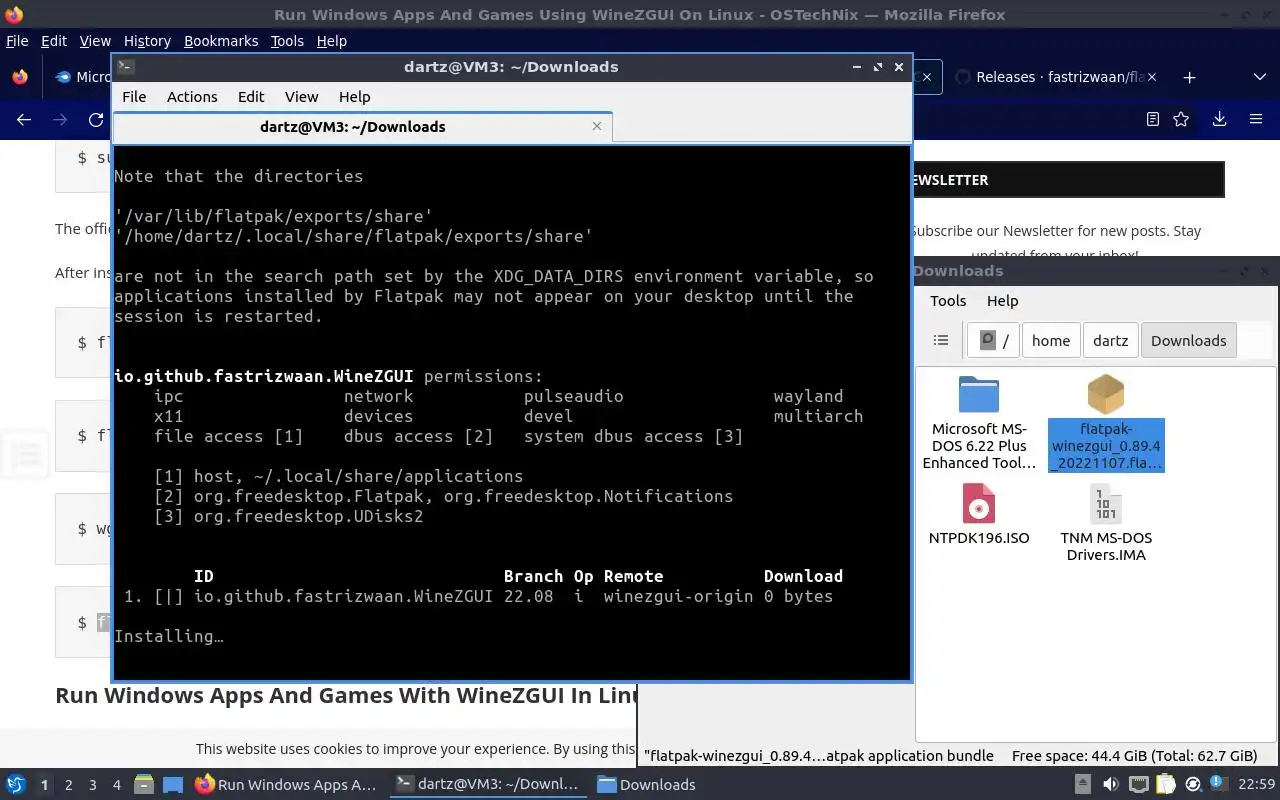
Task: Open the Firefox hamburger application menu
Action: pos(1256,119)
